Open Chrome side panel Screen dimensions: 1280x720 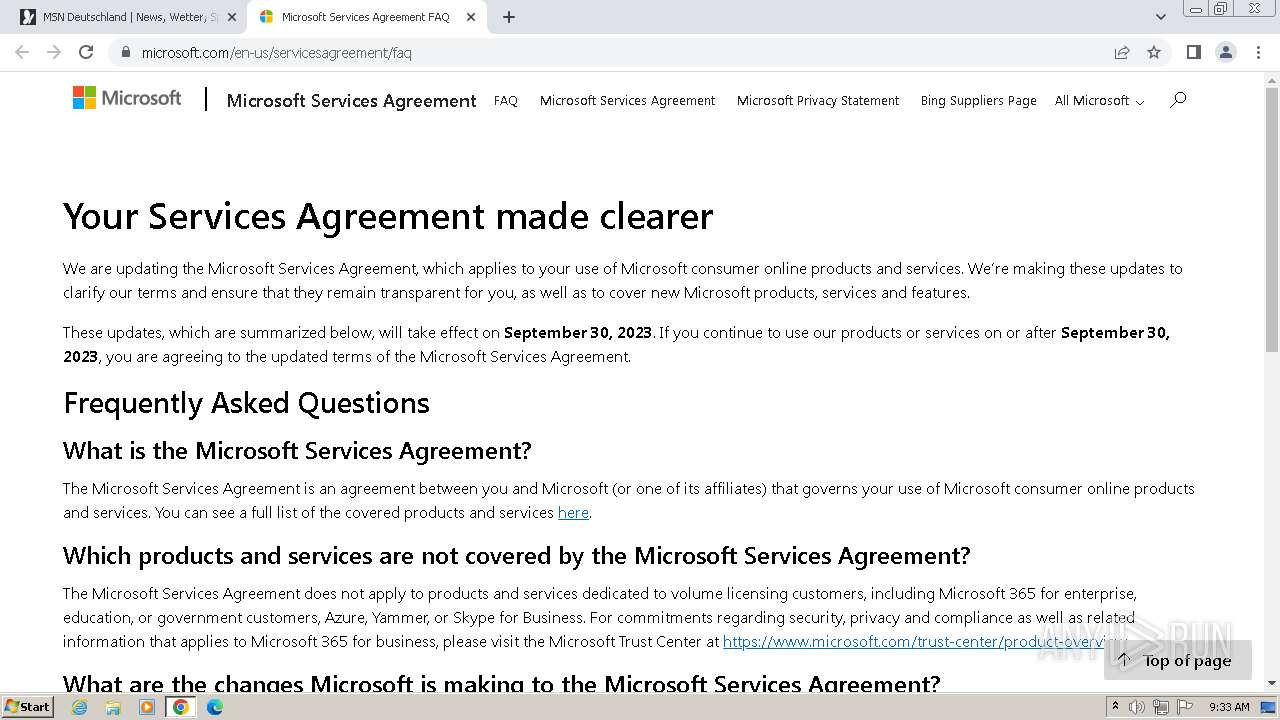coord(1193,52)
